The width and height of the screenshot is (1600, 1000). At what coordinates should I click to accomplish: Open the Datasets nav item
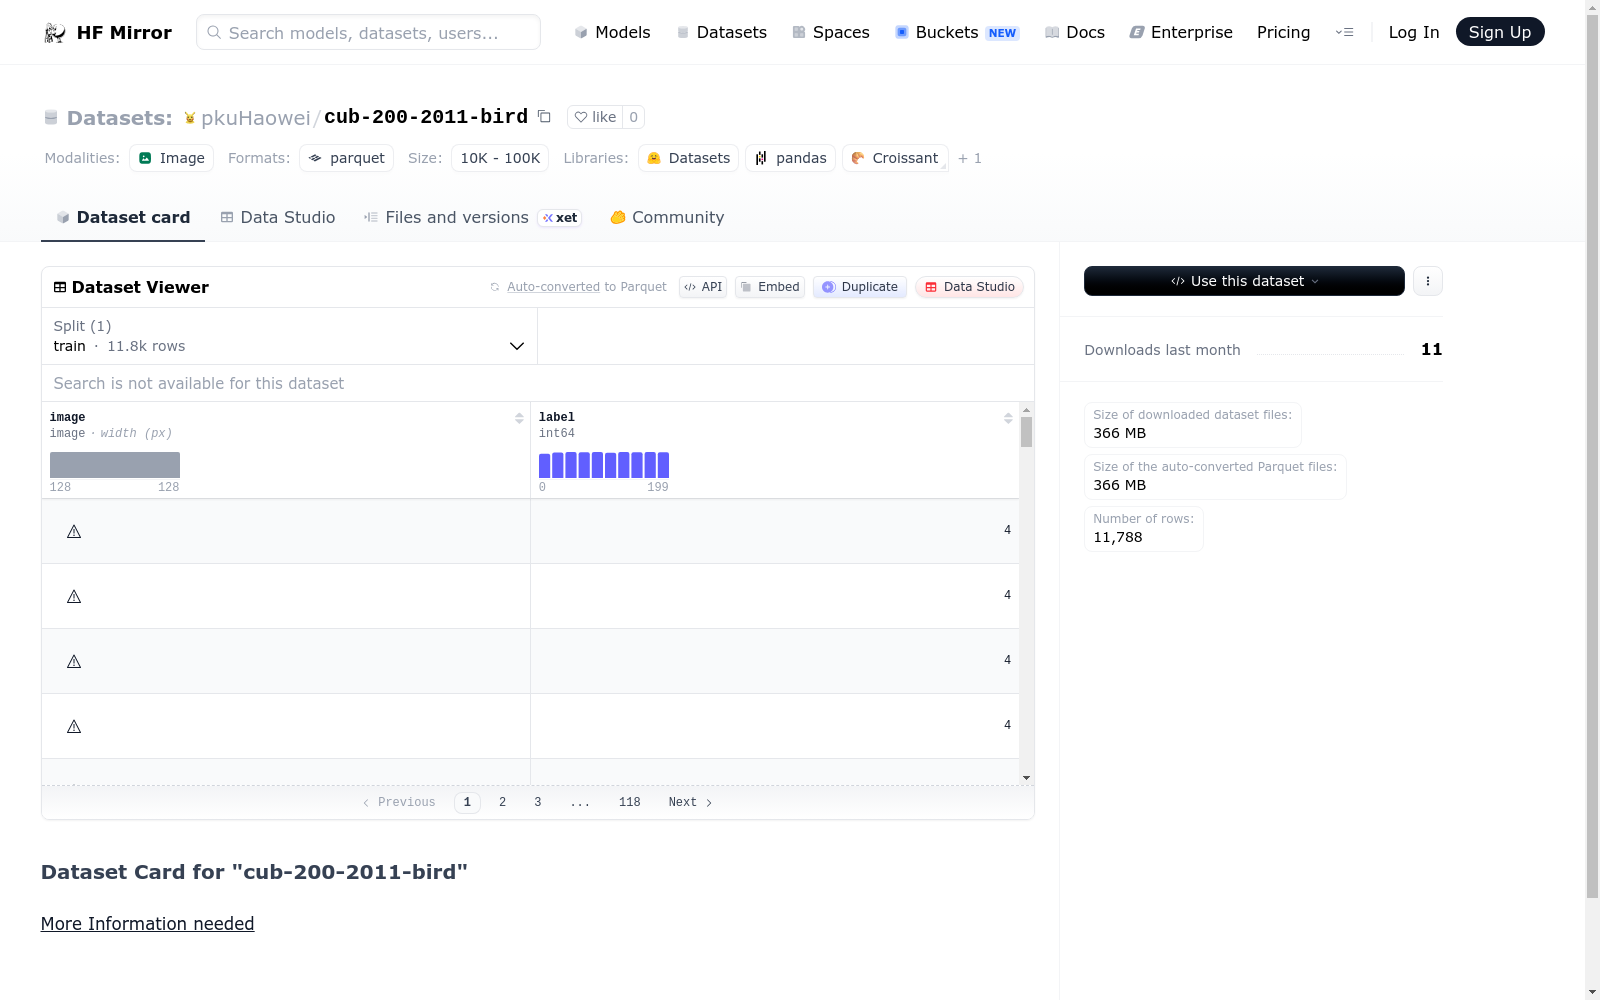pos(721,32)
